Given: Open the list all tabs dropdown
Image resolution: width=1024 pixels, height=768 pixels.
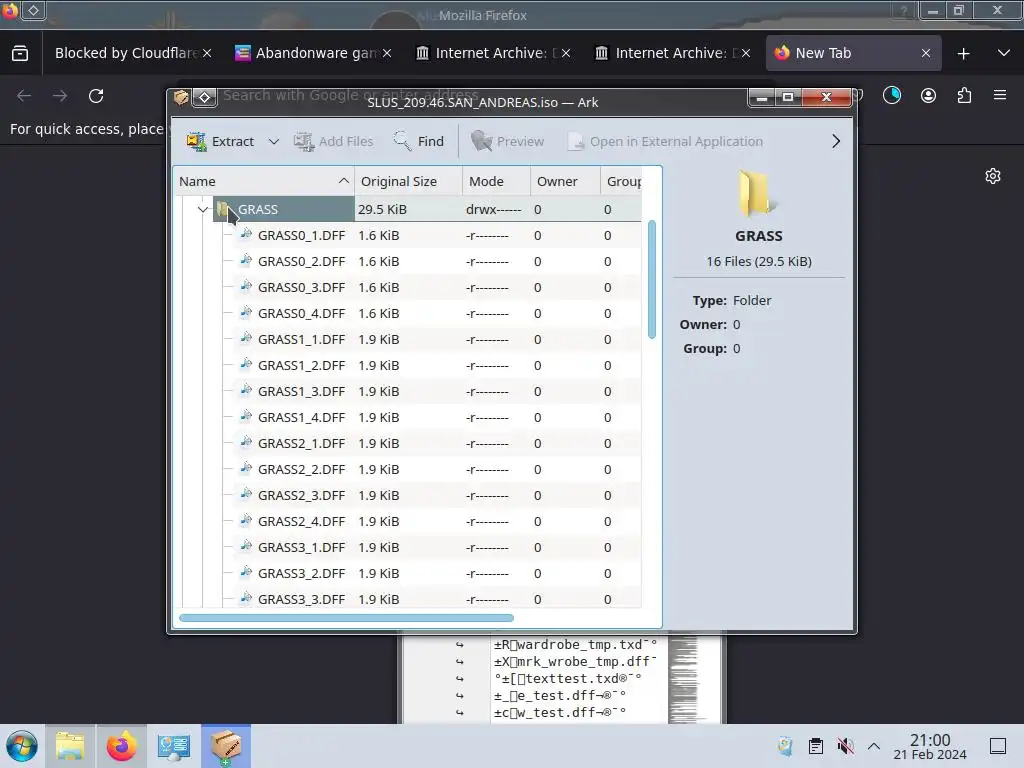Looking at the screenshot, I should tap(1004, 53).
